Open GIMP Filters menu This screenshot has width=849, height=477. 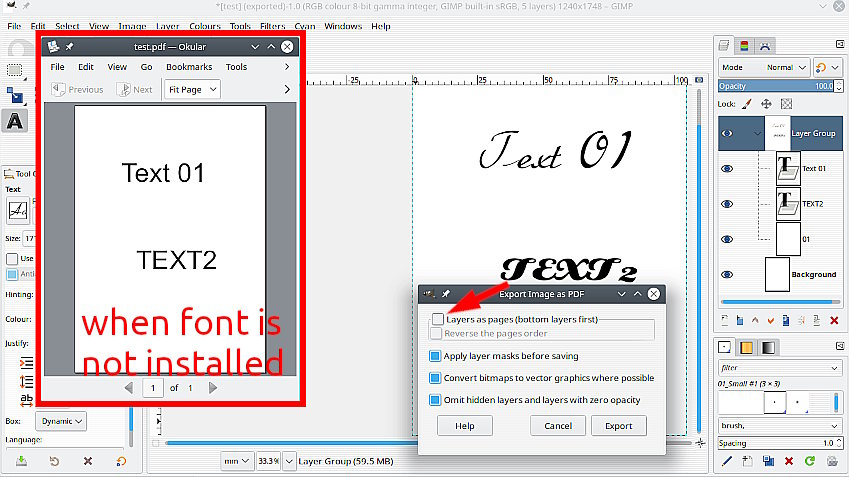(272, 26)
